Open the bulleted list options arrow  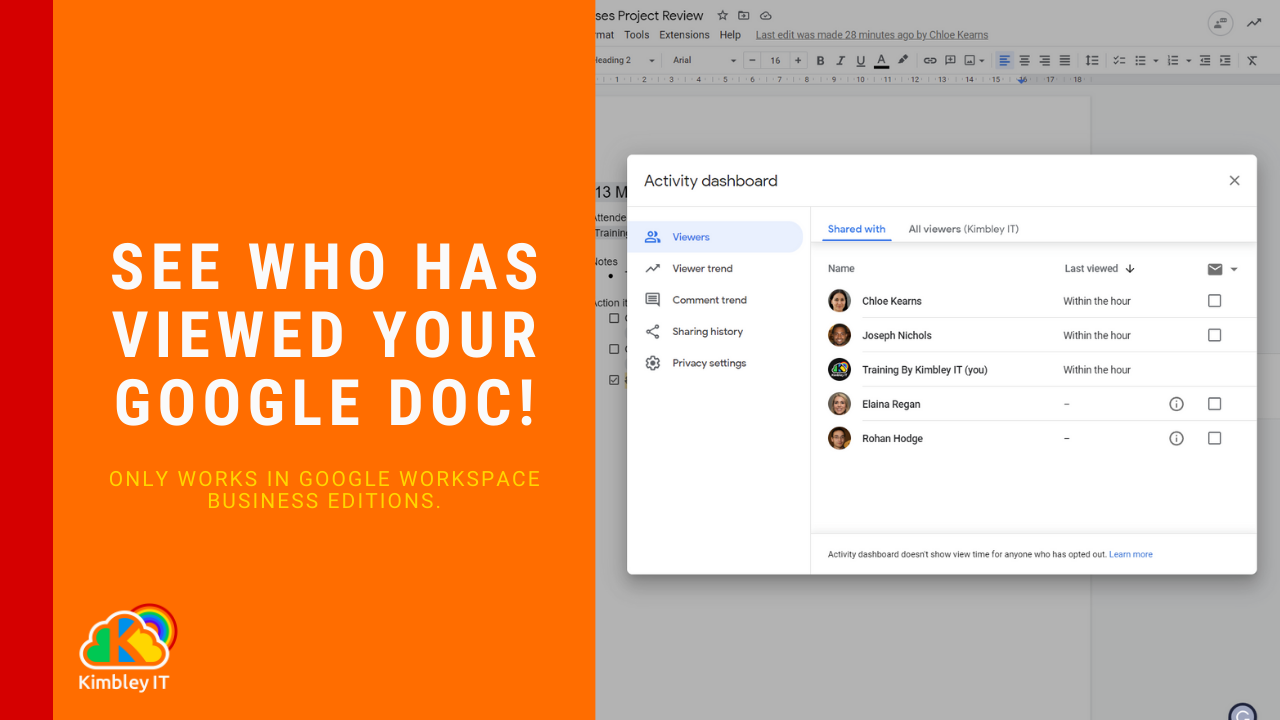click(1156, 61)
